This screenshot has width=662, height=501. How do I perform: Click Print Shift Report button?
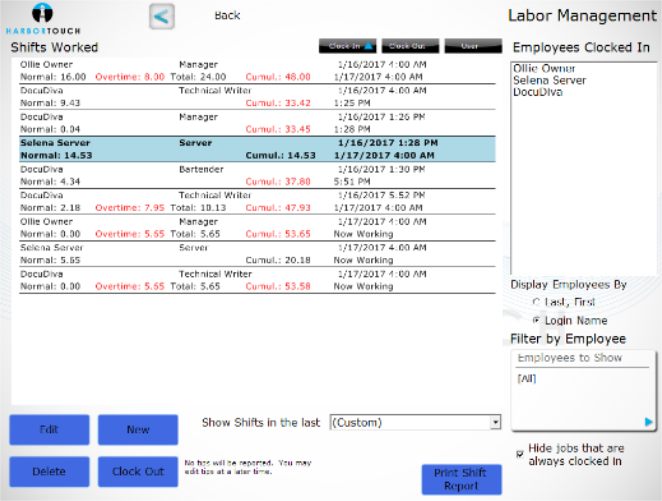point(461,479)
